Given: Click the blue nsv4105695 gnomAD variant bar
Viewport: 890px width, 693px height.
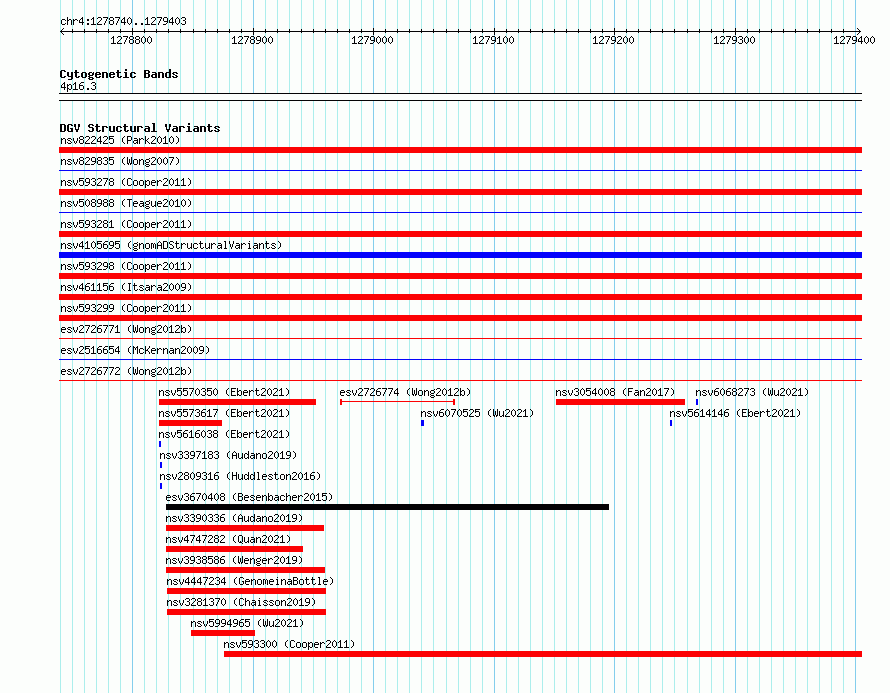Looking at the screenshot, I should (x=460, y=255).
